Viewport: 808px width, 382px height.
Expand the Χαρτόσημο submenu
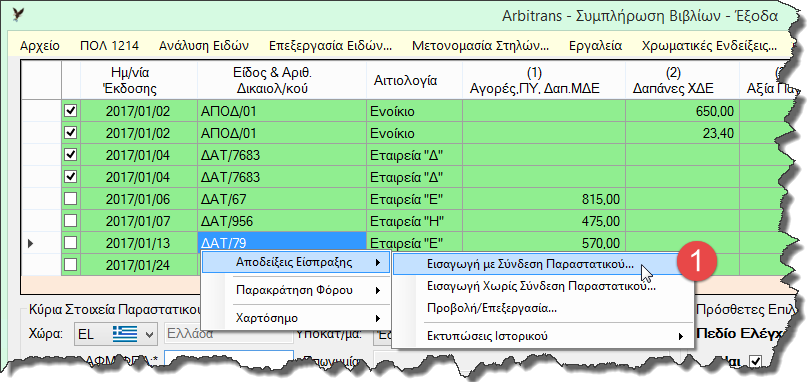[294, 318]
